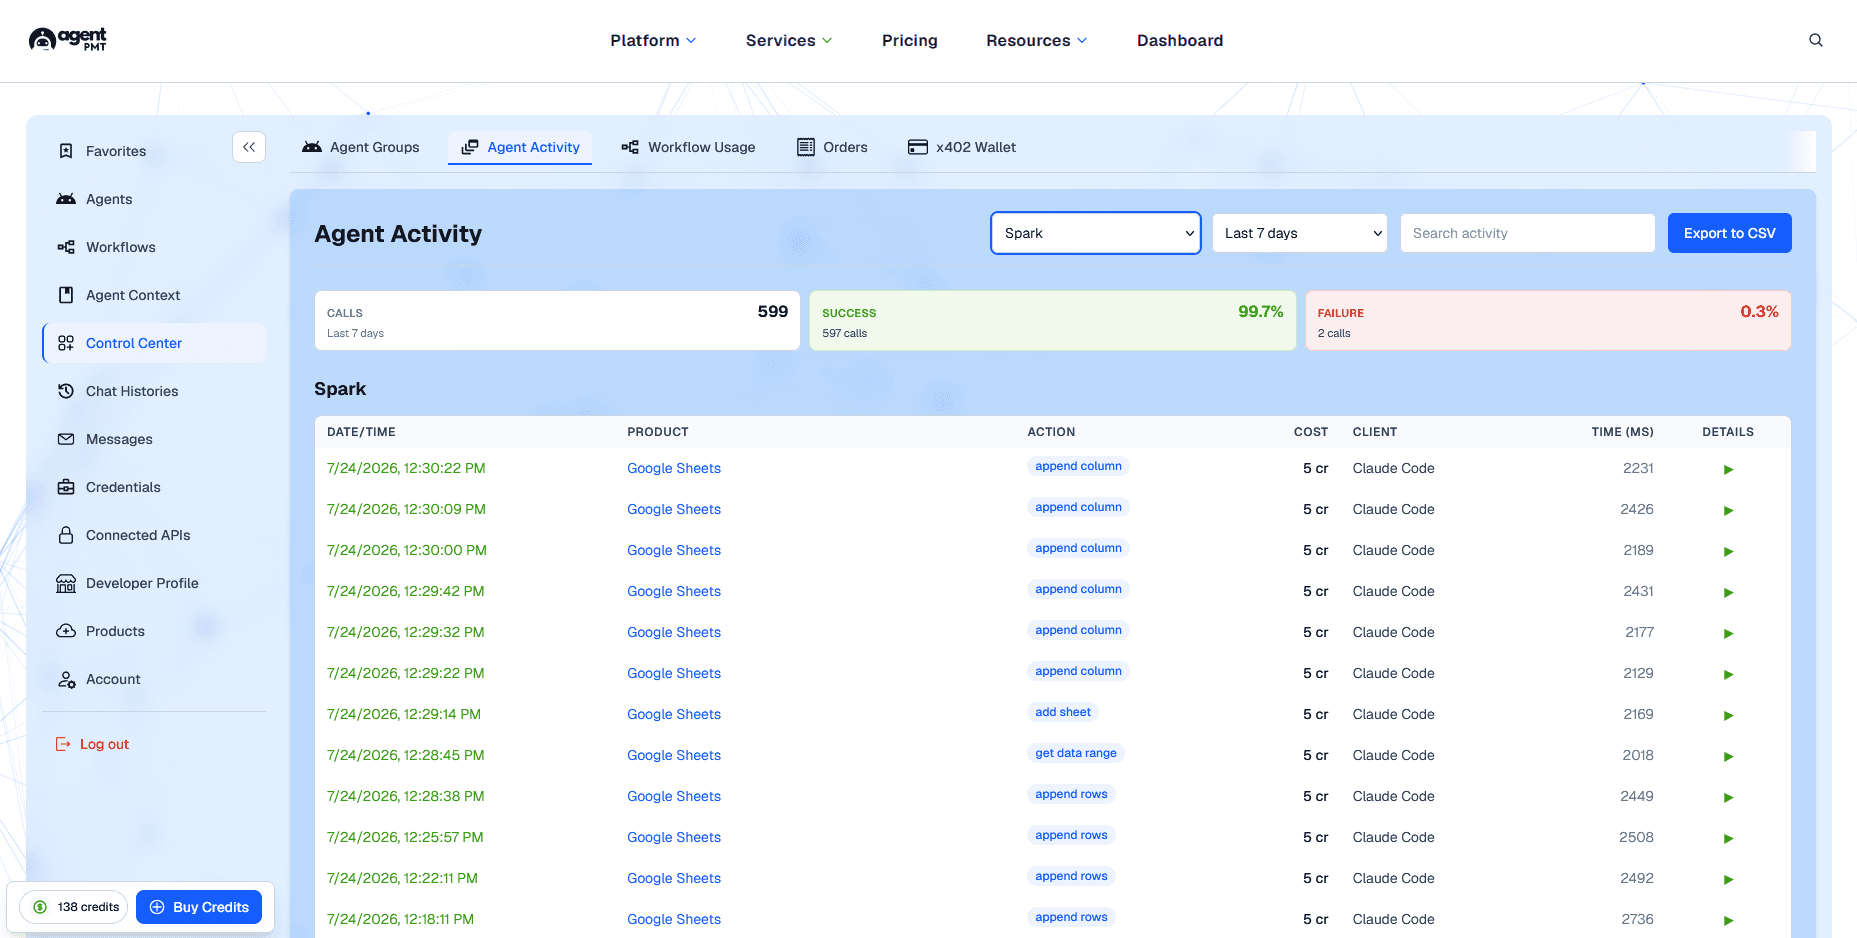Expand the Services menu
This screenshot has width=1857, height=938.
pyautogui.click(x=789, y=40)
